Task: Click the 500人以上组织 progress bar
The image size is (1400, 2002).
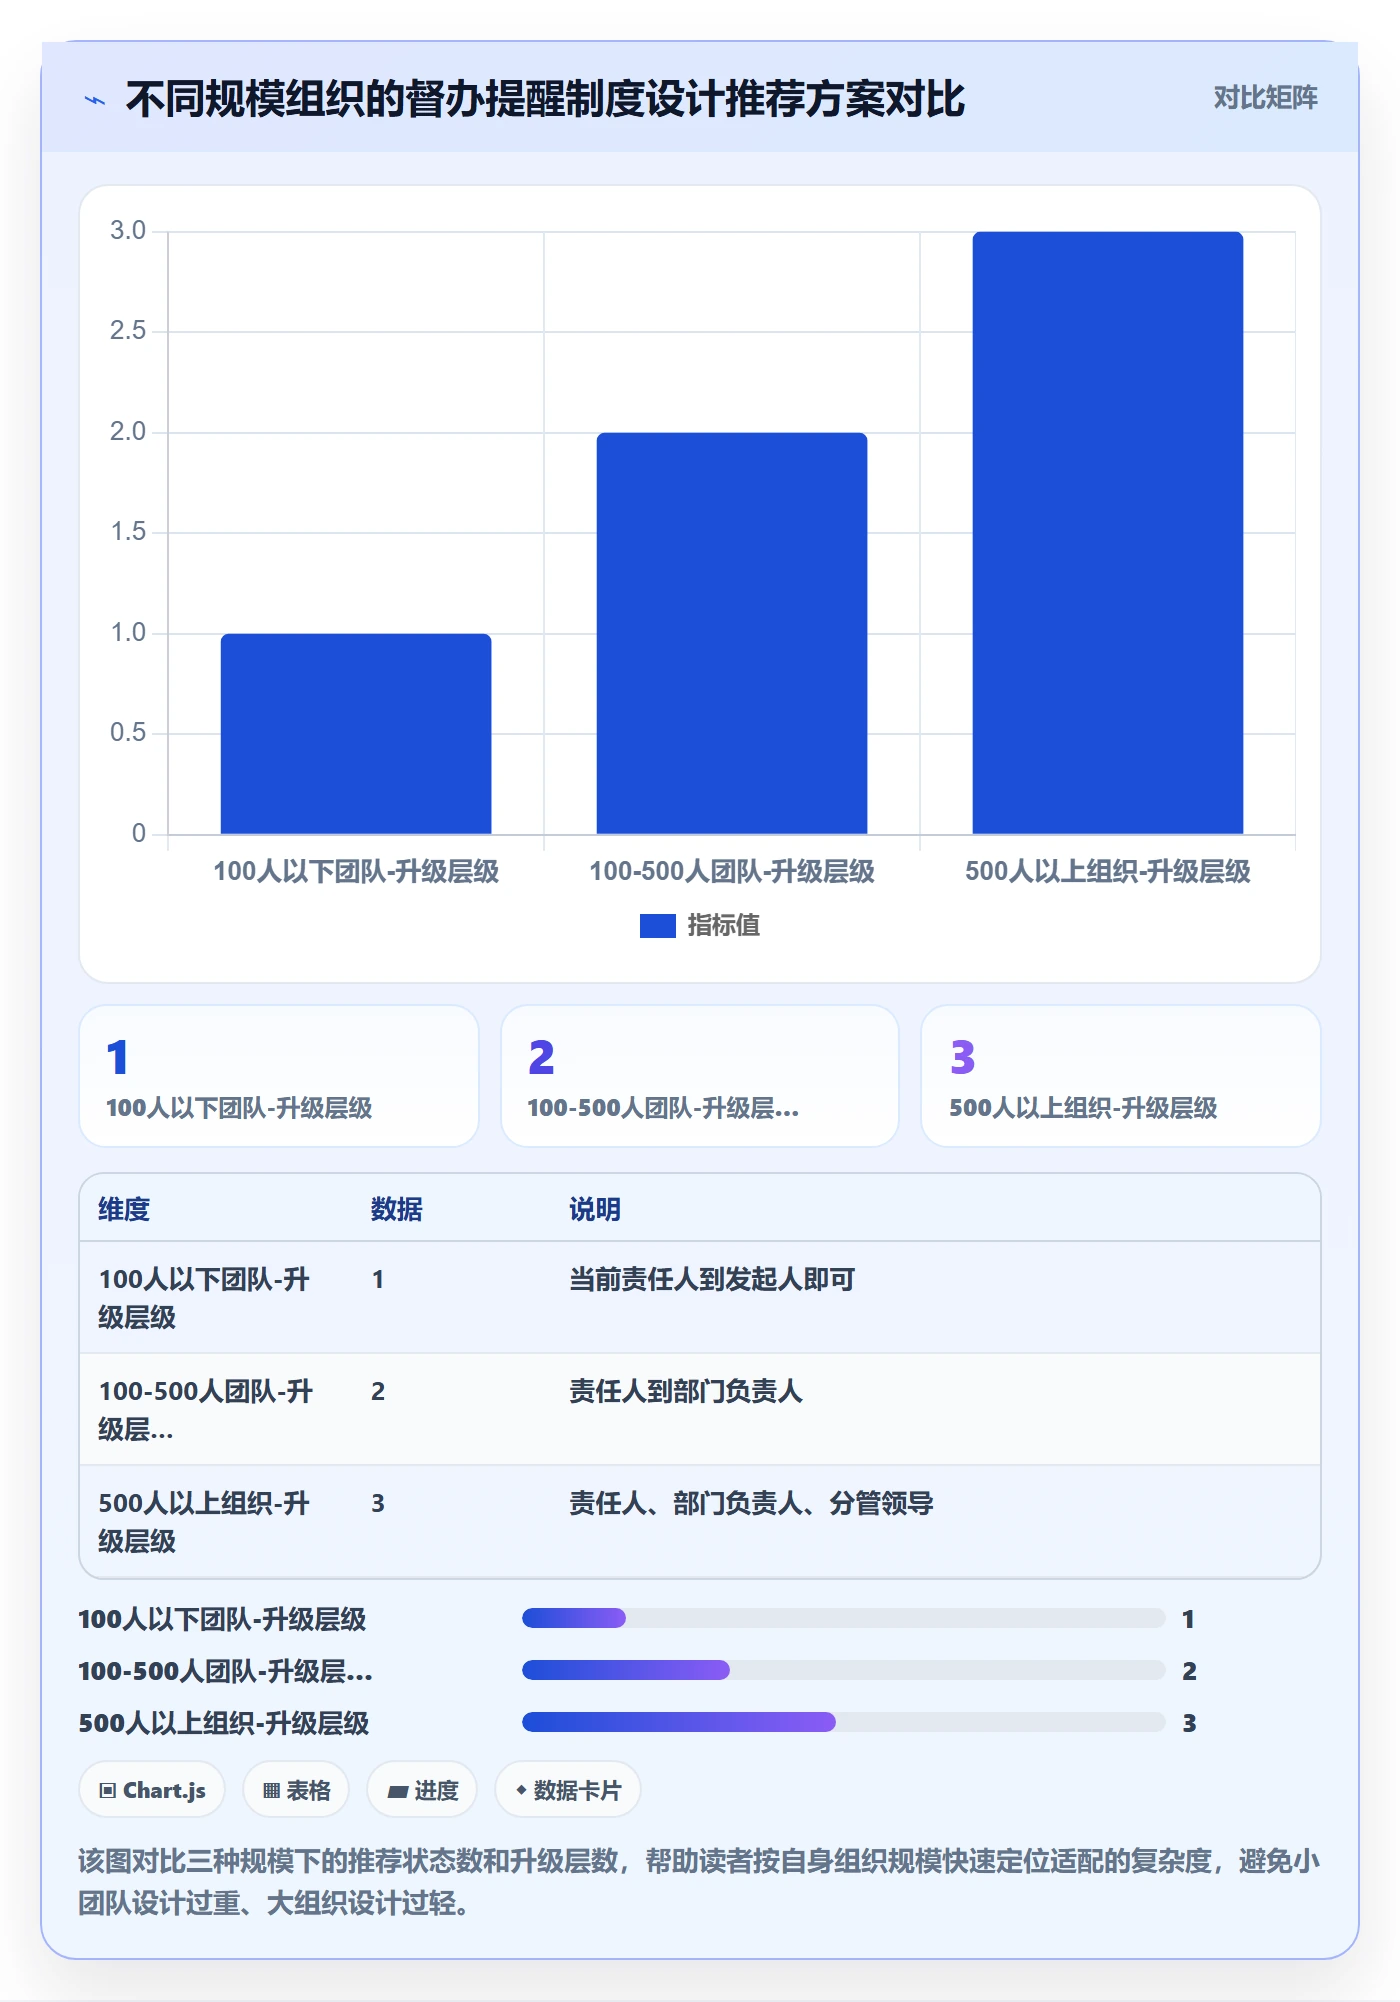Action: pos(843,1722)
